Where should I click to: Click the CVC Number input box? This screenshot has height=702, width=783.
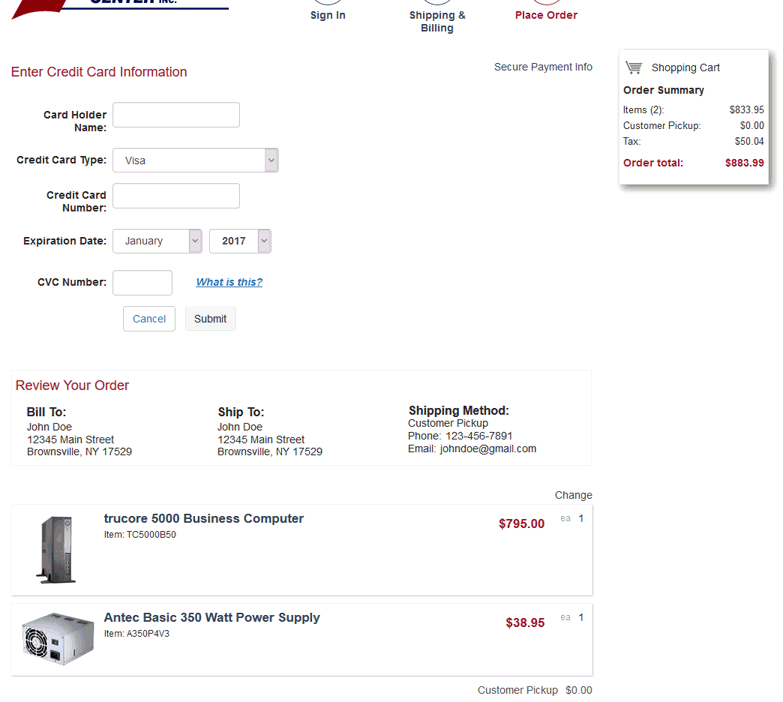point(142,283)
